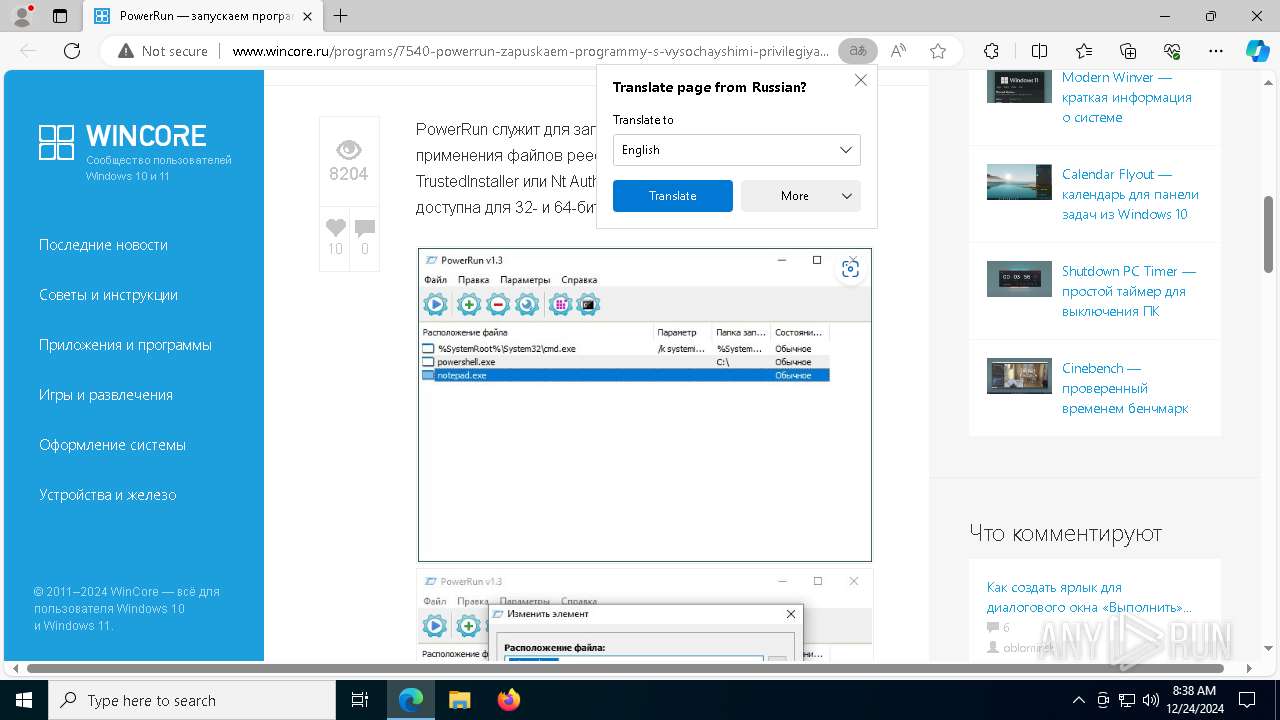This screenshot has height=720, width=1280.
Task: Click the Edge icon on taskbar
Action: click(411, 700)
